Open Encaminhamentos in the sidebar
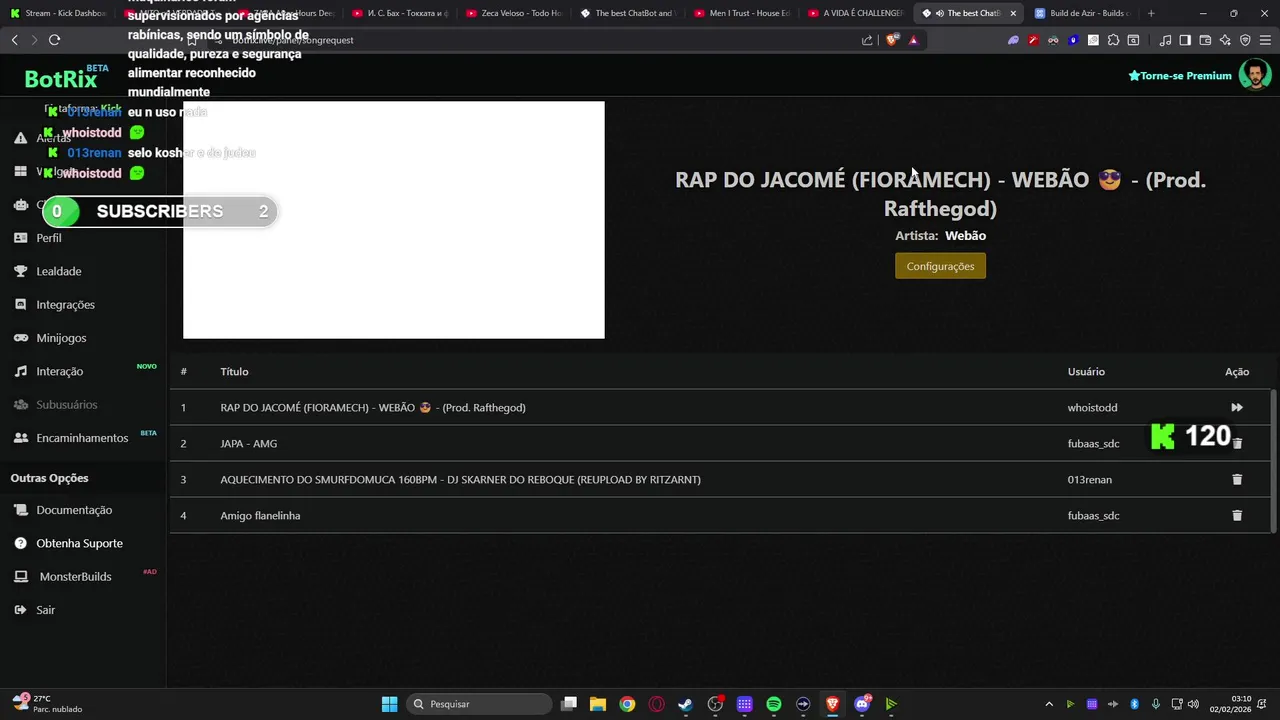Viewport: 1280px width, 720px height. point(82,438)
